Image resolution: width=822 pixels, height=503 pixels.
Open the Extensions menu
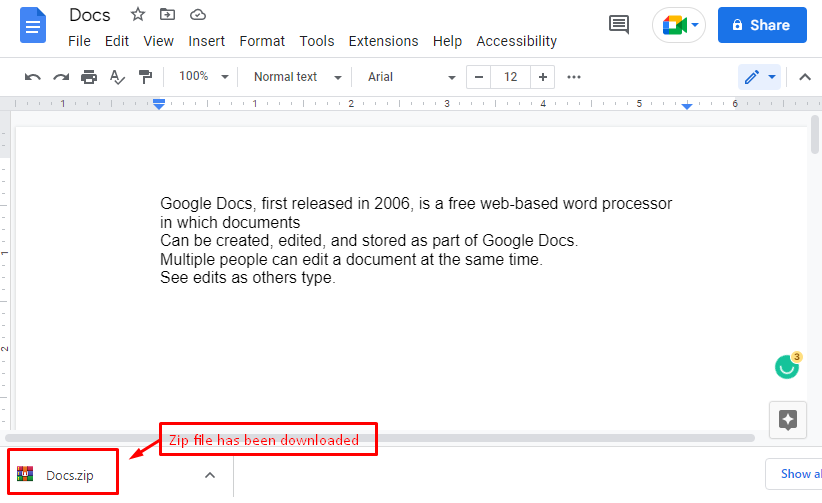click(x=383, y=41)
